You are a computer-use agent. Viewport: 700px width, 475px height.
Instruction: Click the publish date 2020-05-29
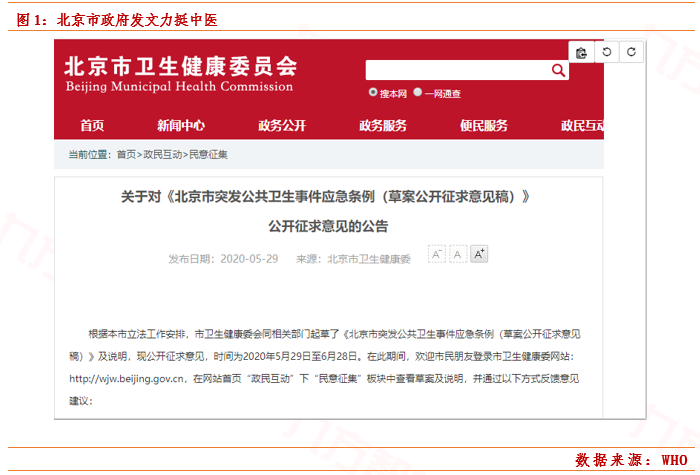[249, 259]
